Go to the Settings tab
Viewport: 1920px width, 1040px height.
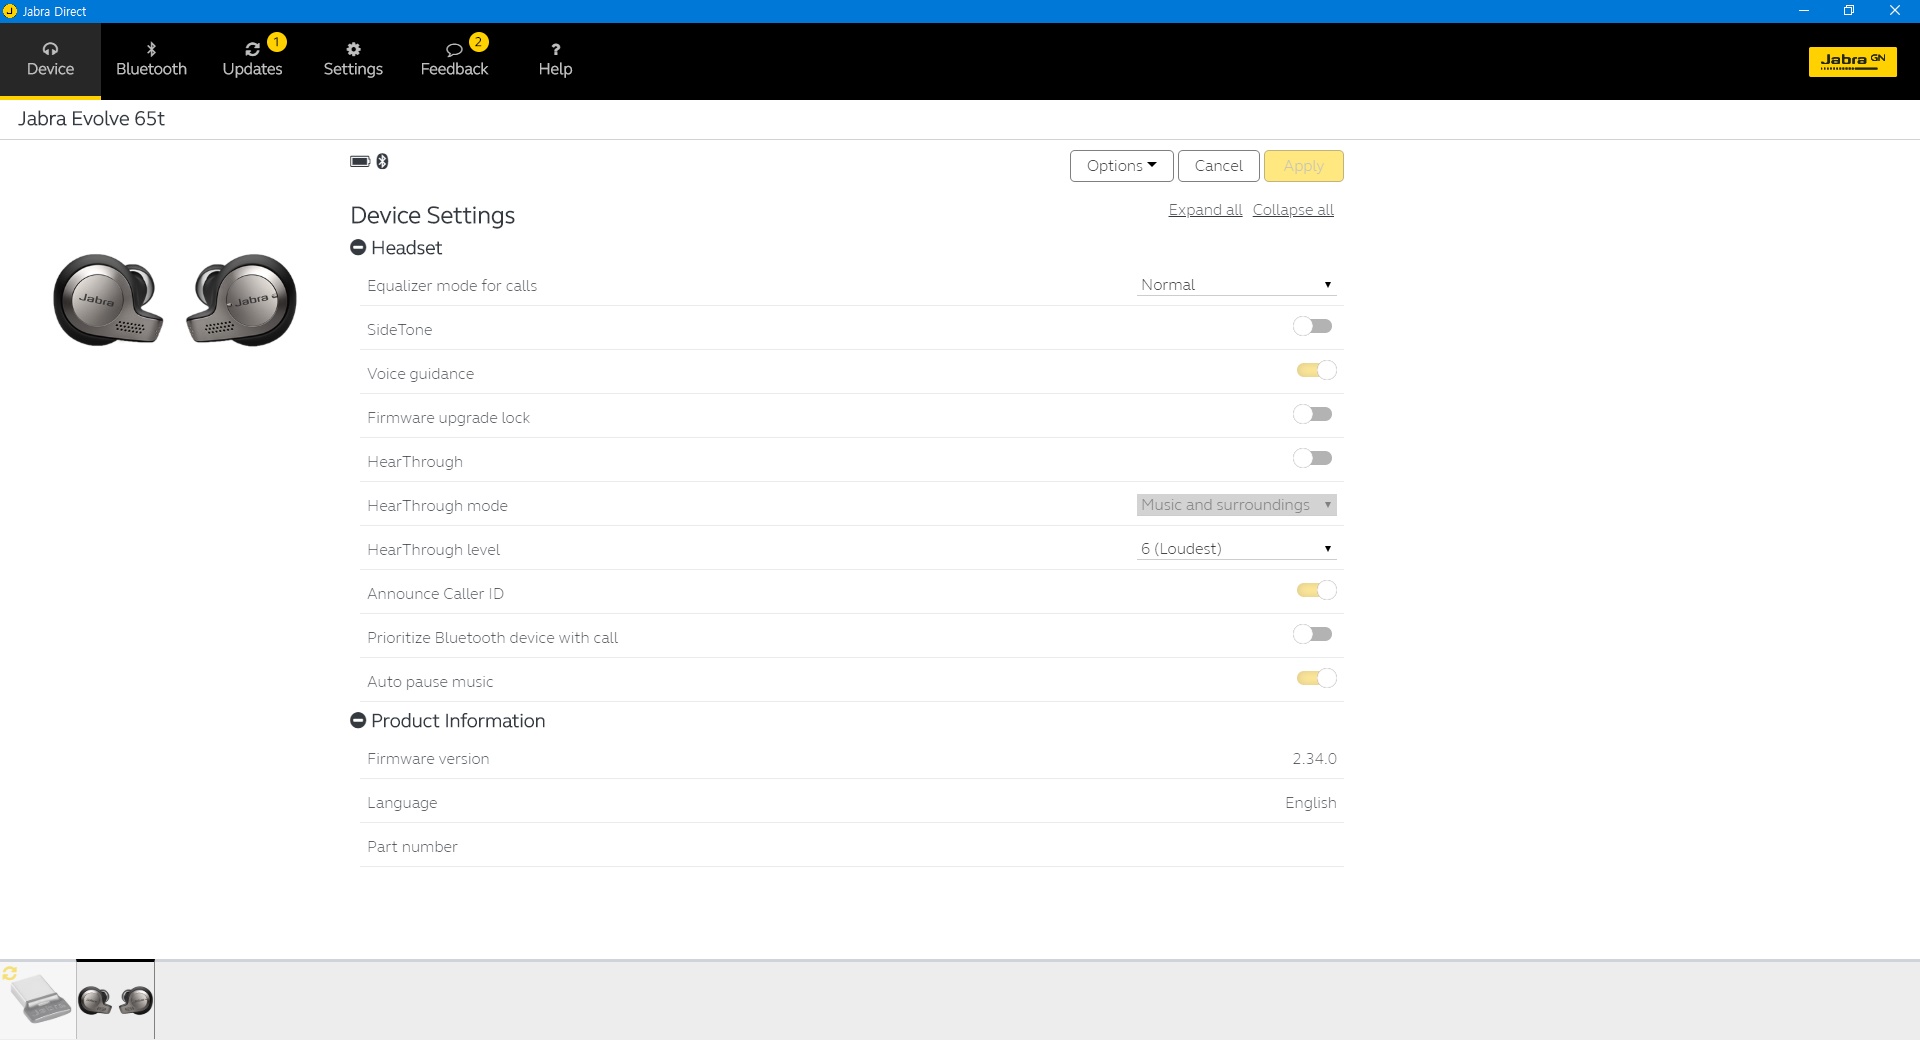[x=353, y=60]
